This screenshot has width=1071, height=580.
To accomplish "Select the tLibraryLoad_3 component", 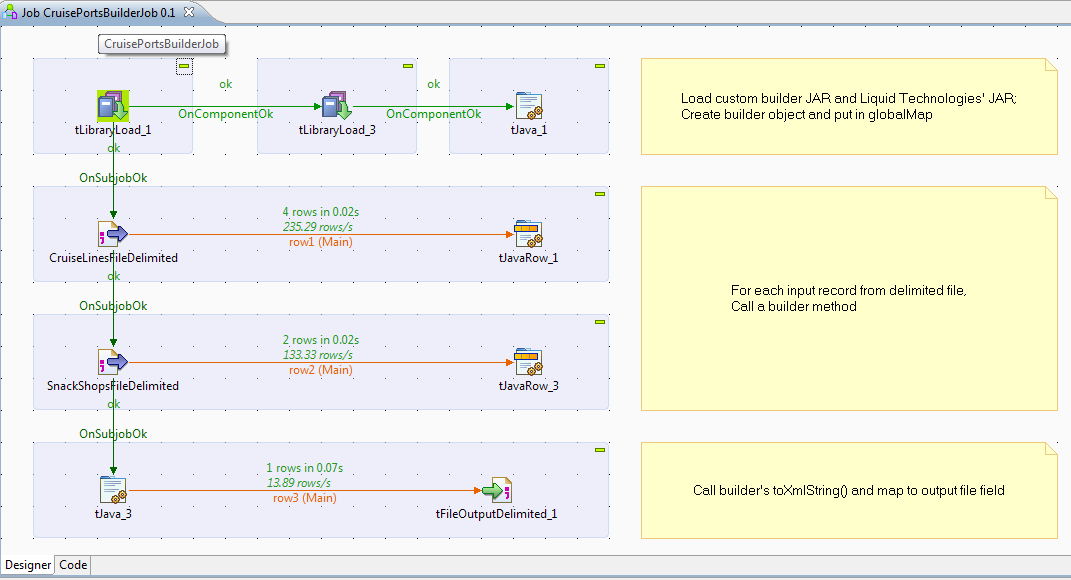I will 335,103.
